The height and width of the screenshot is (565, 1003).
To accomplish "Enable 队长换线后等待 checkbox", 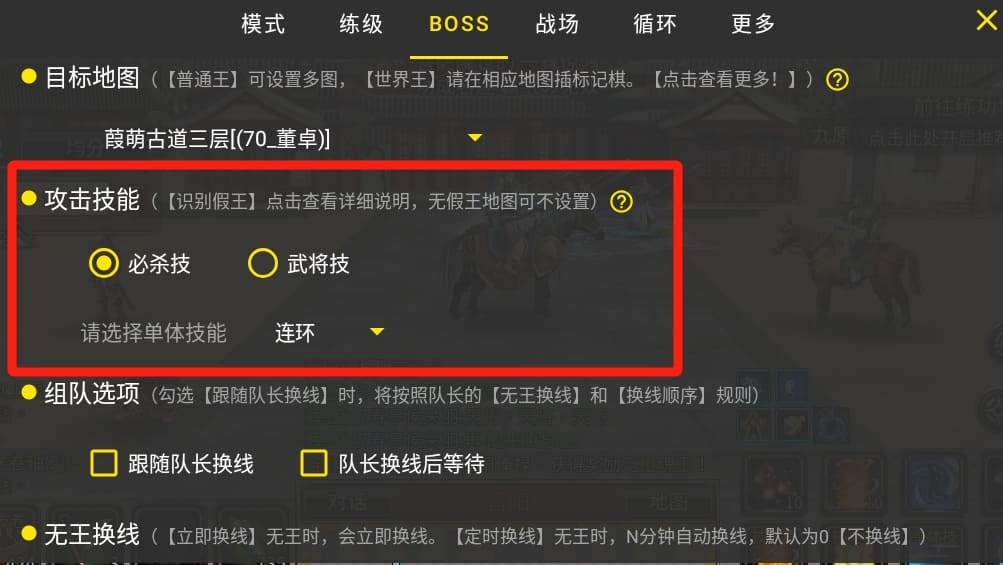I will click(313, 463).
